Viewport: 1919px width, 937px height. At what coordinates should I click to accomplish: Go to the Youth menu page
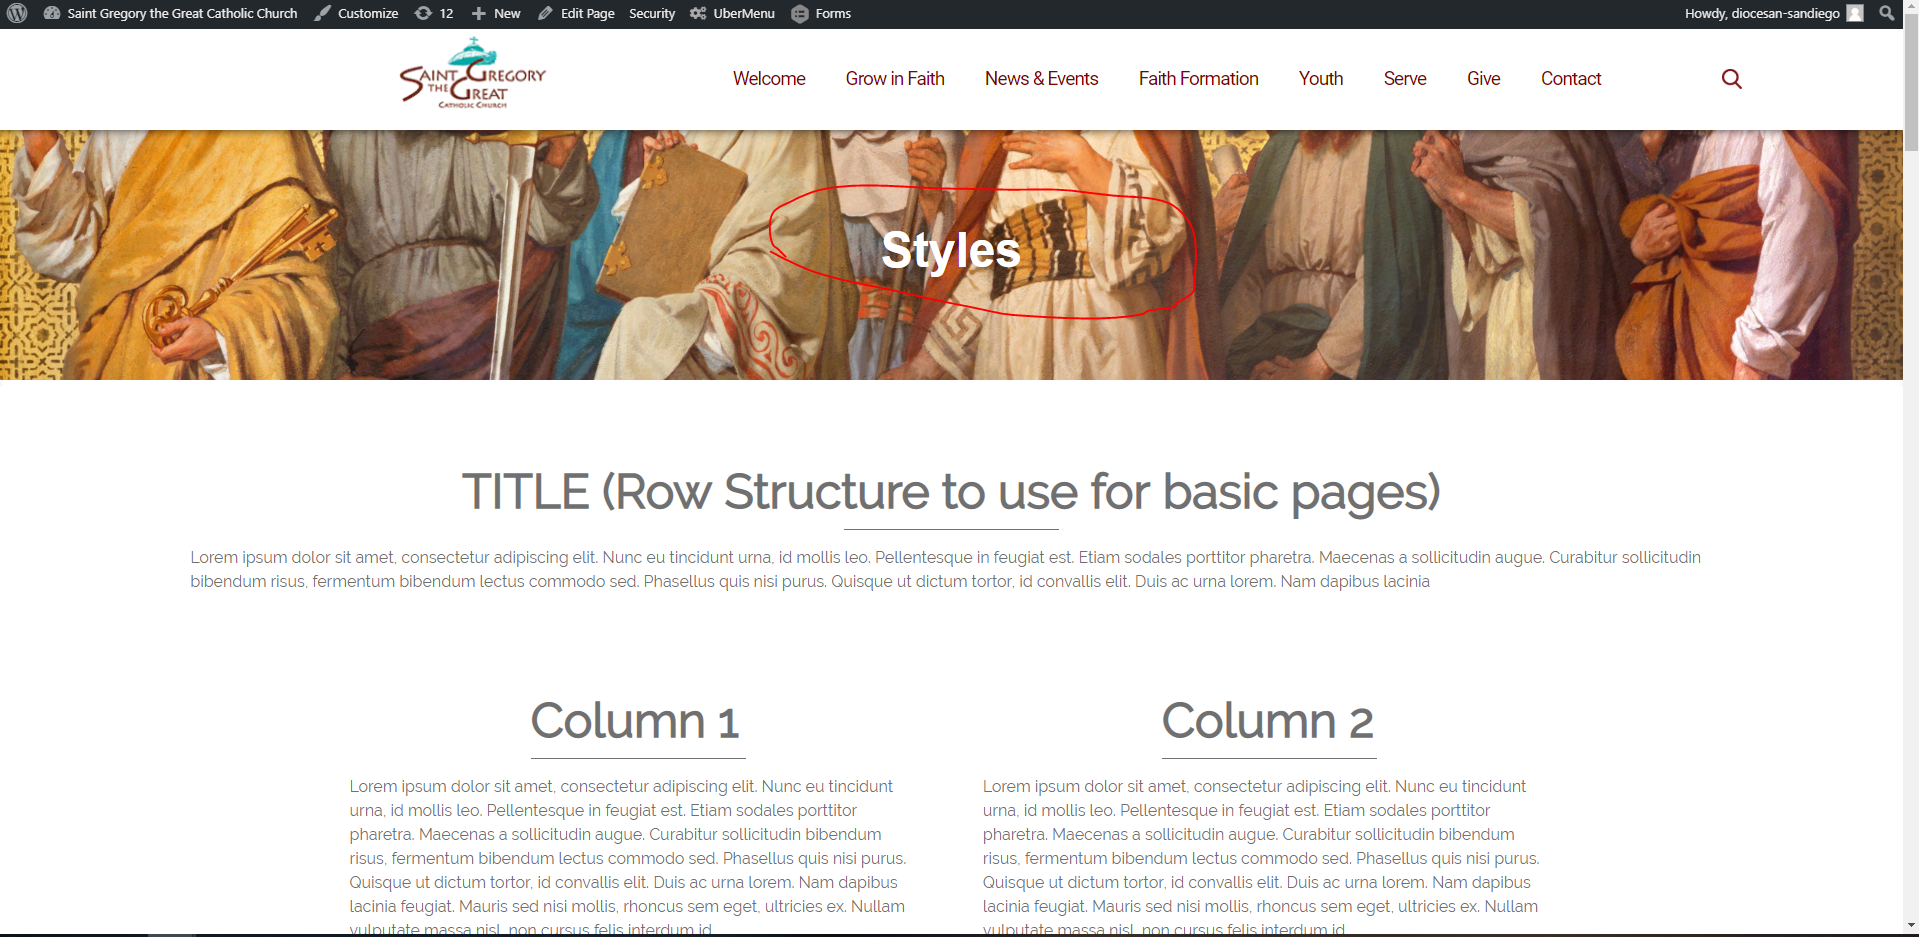click(1320, 79)
